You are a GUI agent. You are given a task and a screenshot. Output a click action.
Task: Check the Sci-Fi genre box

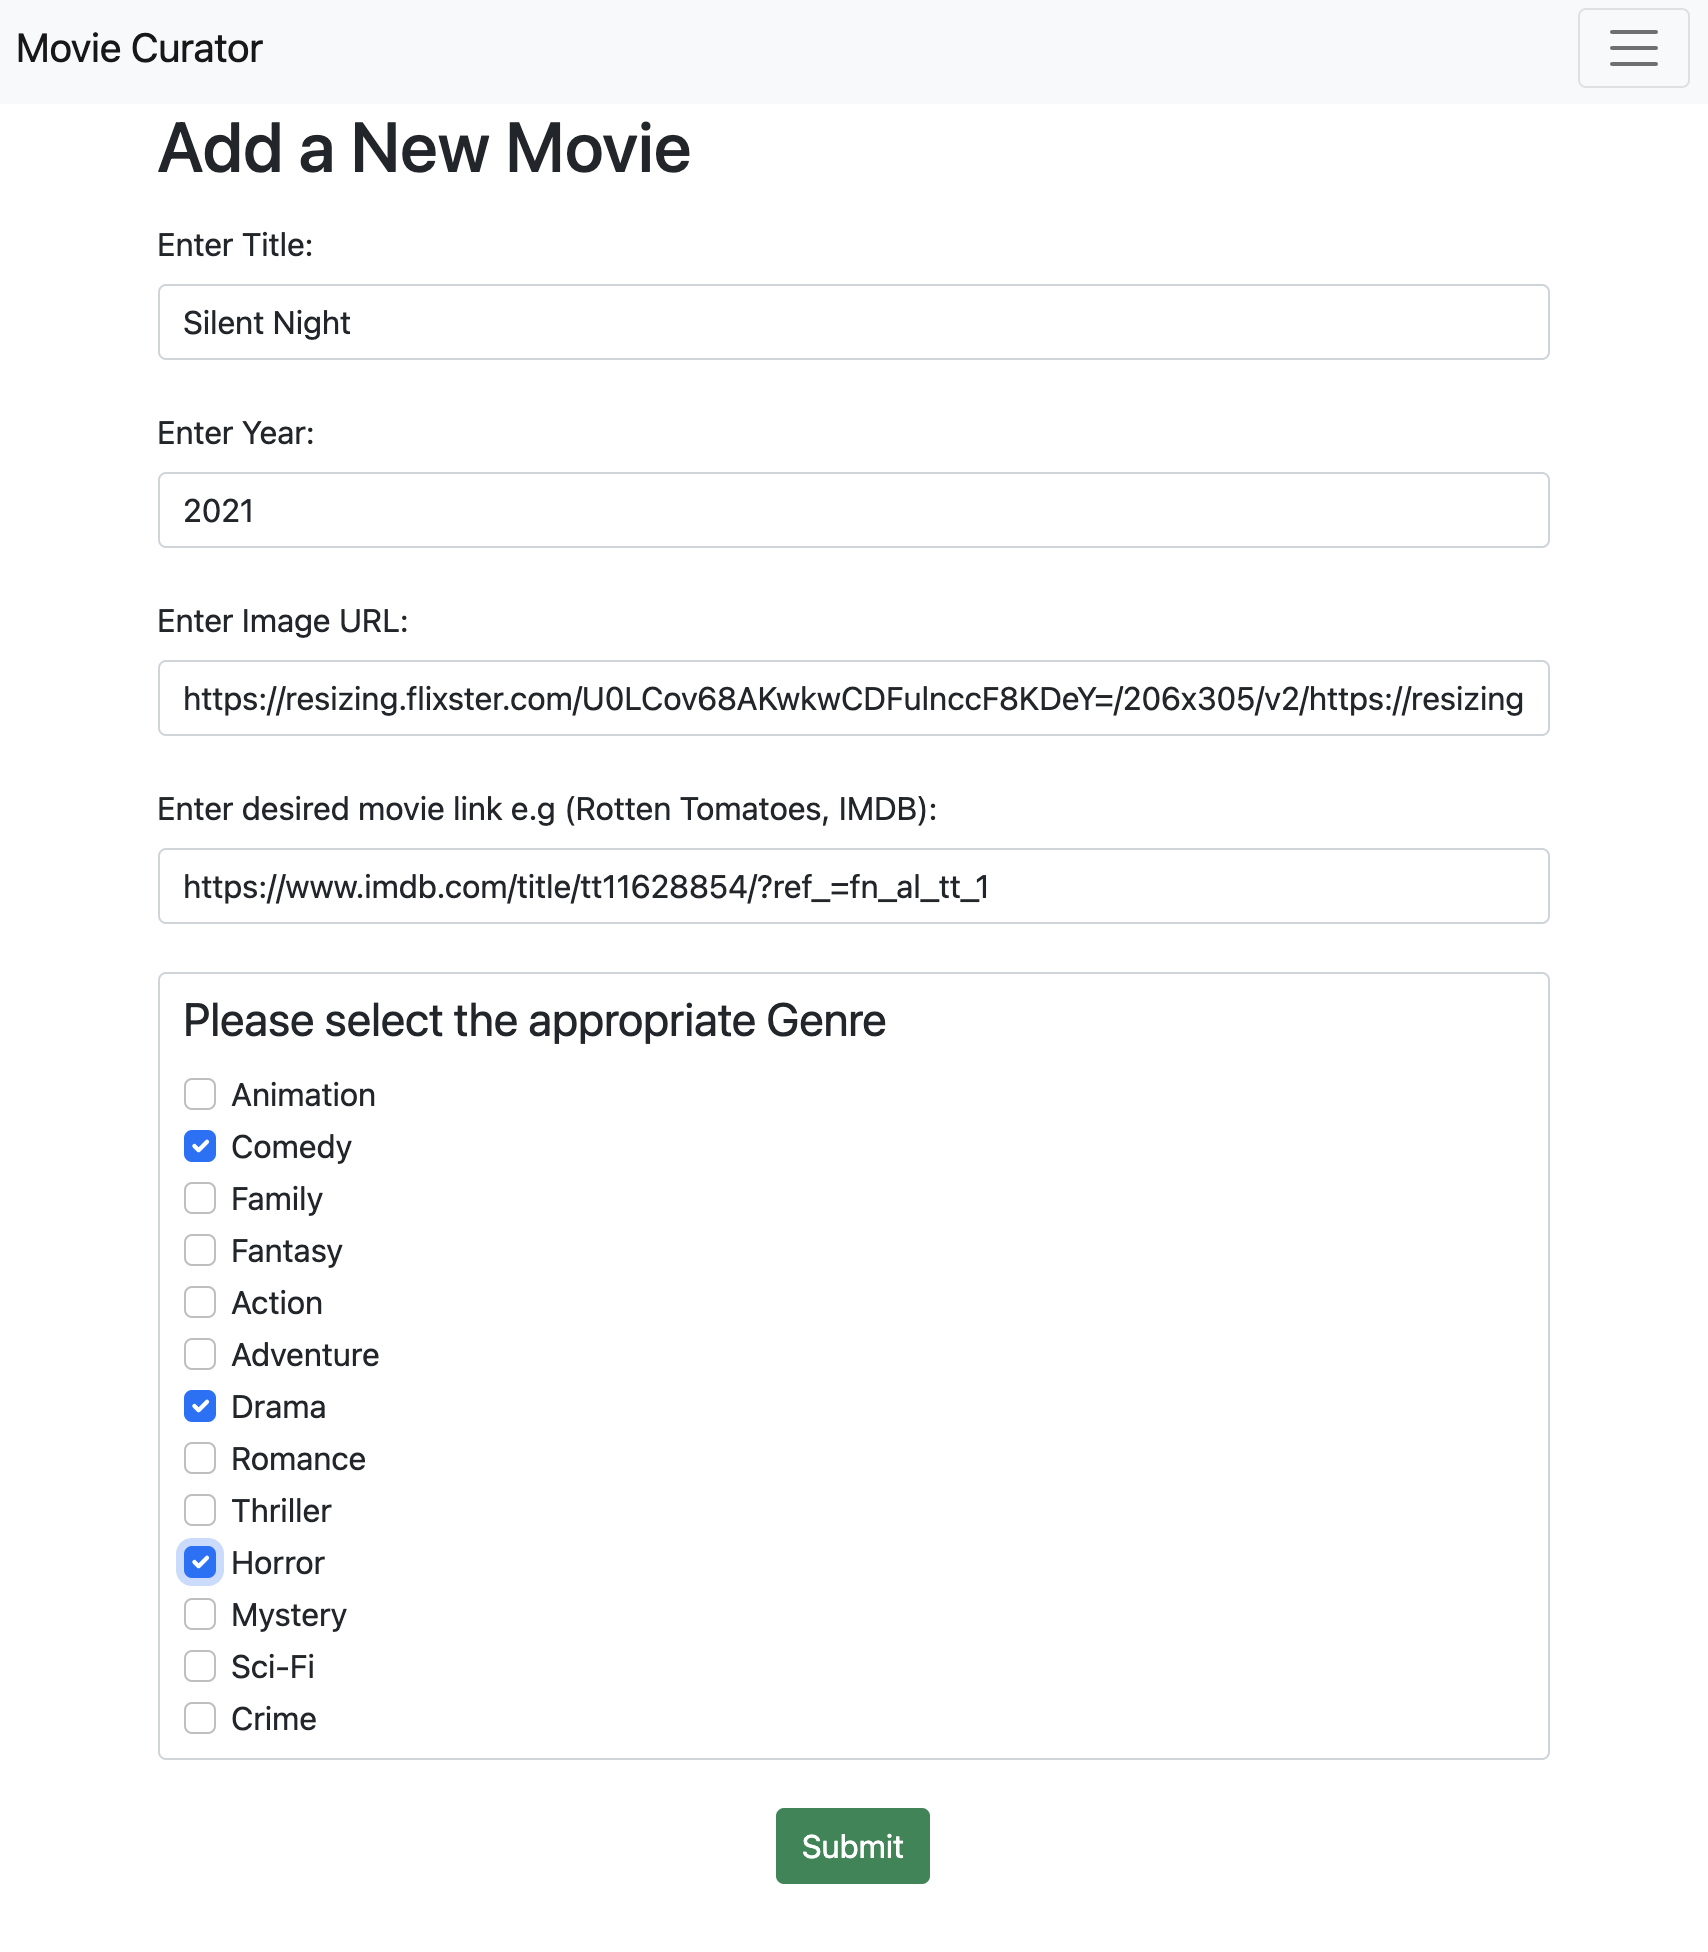click(x=200, y=1666)
